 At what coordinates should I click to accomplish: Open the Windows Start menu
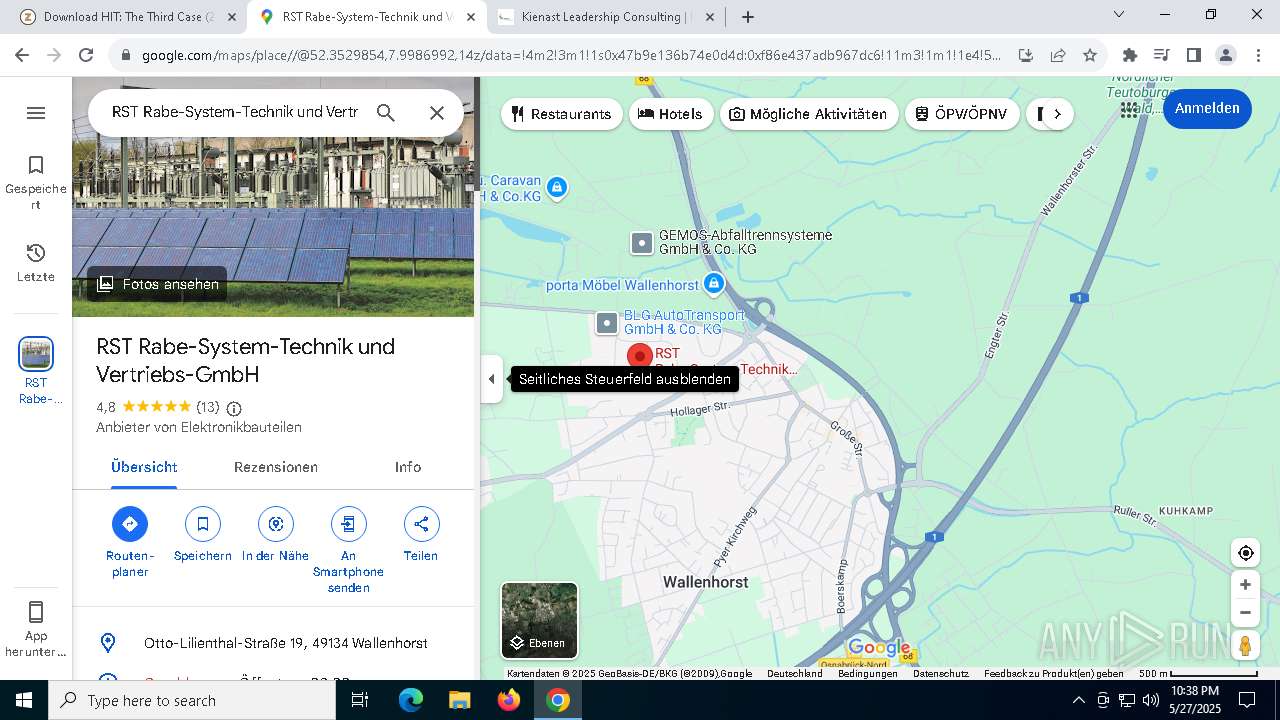pyautogui.click(x=24, y=700)
